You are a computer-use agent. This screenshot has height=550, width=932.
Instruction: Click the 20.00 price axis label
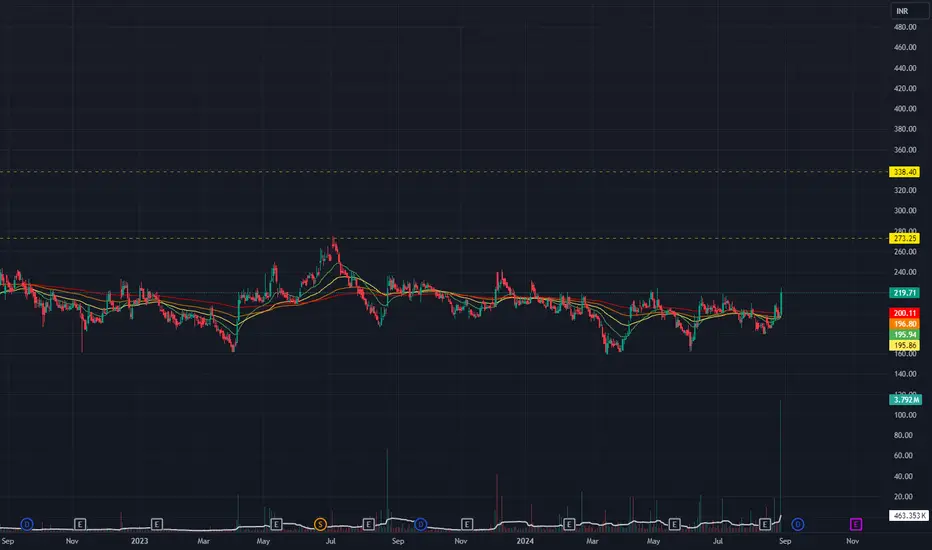(903, 496)
